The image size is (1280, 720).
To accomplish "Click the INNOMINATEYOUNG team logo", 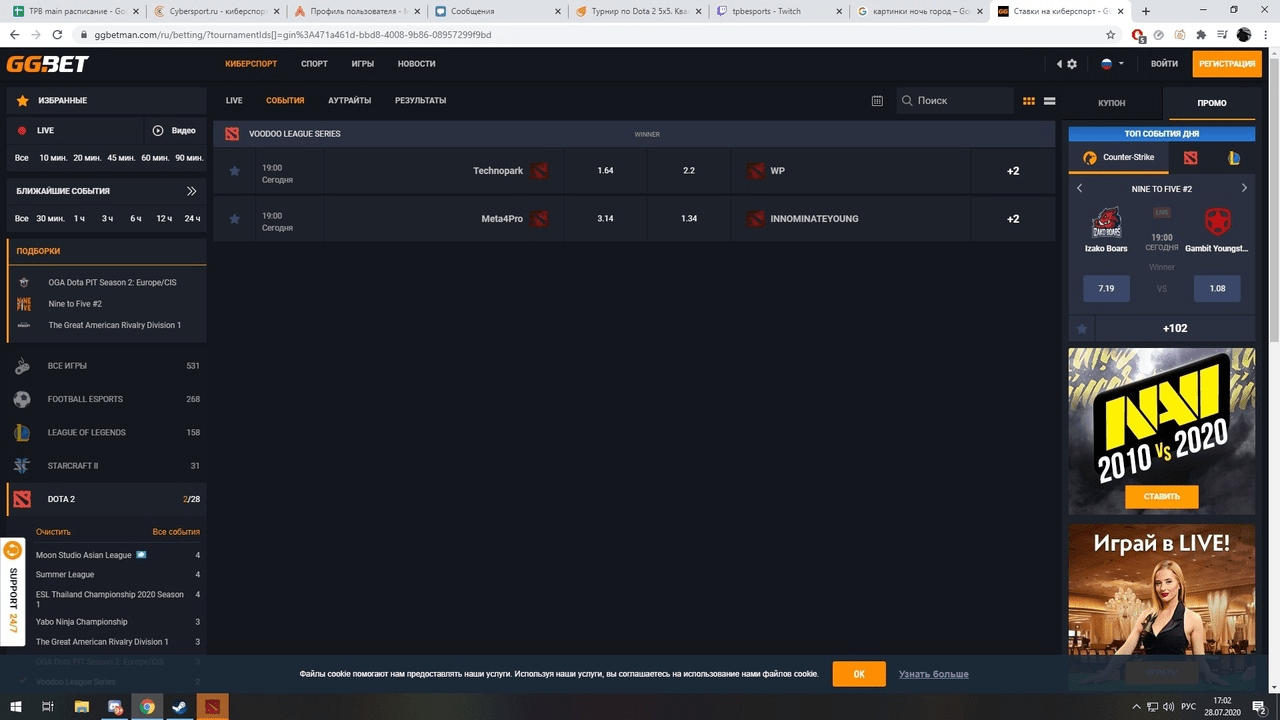I will click(756, 219).
